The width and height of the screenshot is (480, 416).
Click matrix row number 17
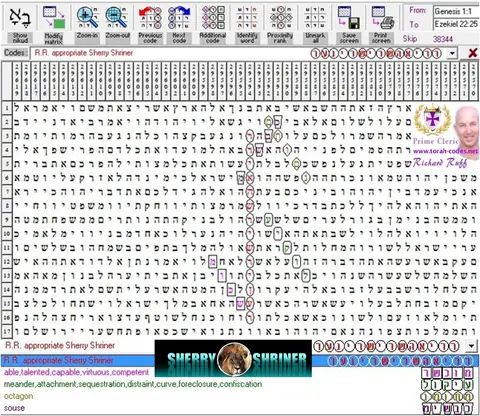click(7, 332)
